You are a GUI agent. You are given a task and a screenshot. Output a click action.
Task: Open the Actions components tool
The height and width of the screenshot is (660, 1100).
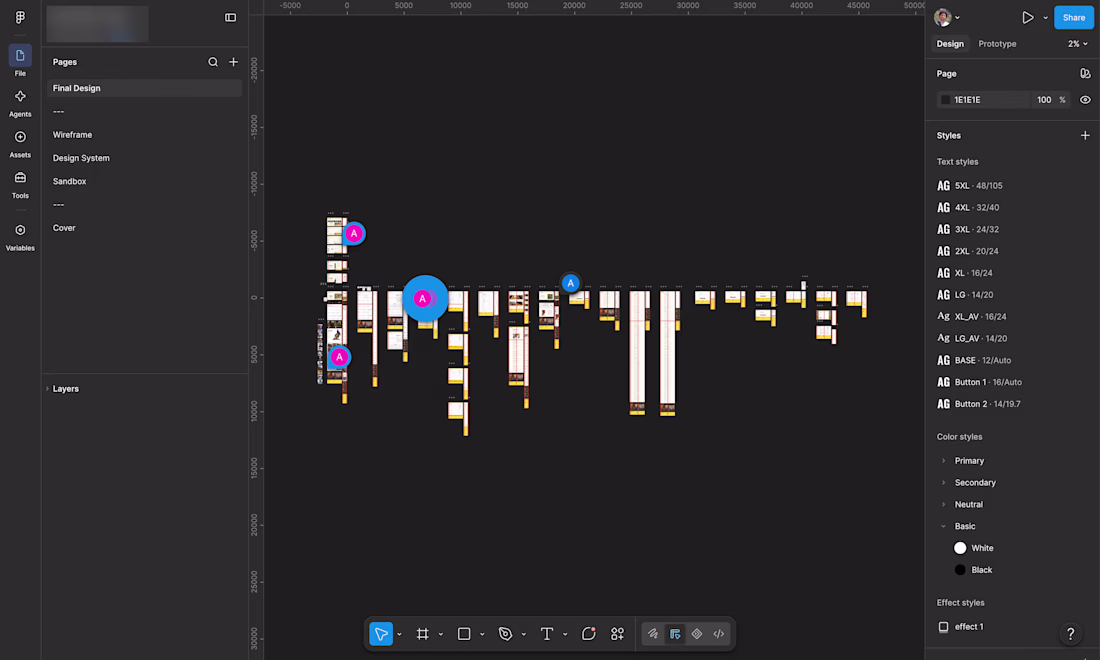(617, 634)
